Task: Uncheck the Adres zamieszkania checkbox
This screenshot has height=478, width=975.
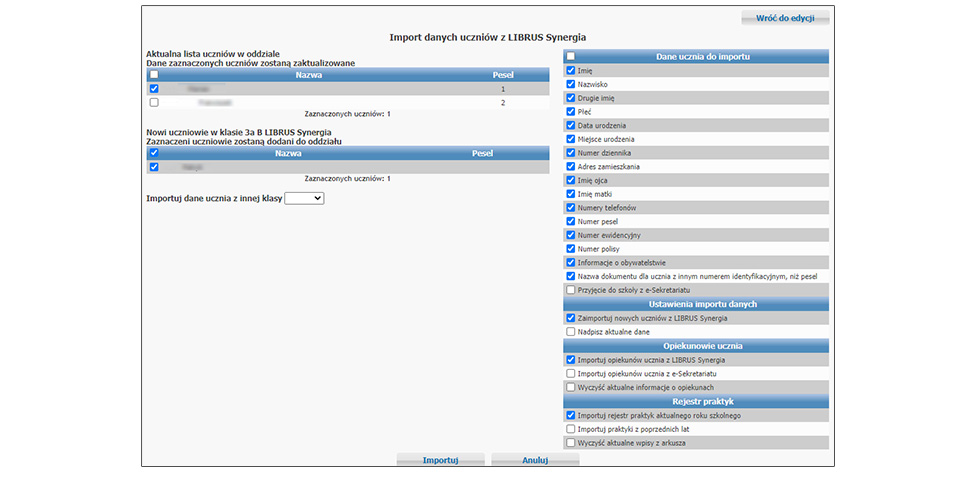Action: 570,166
